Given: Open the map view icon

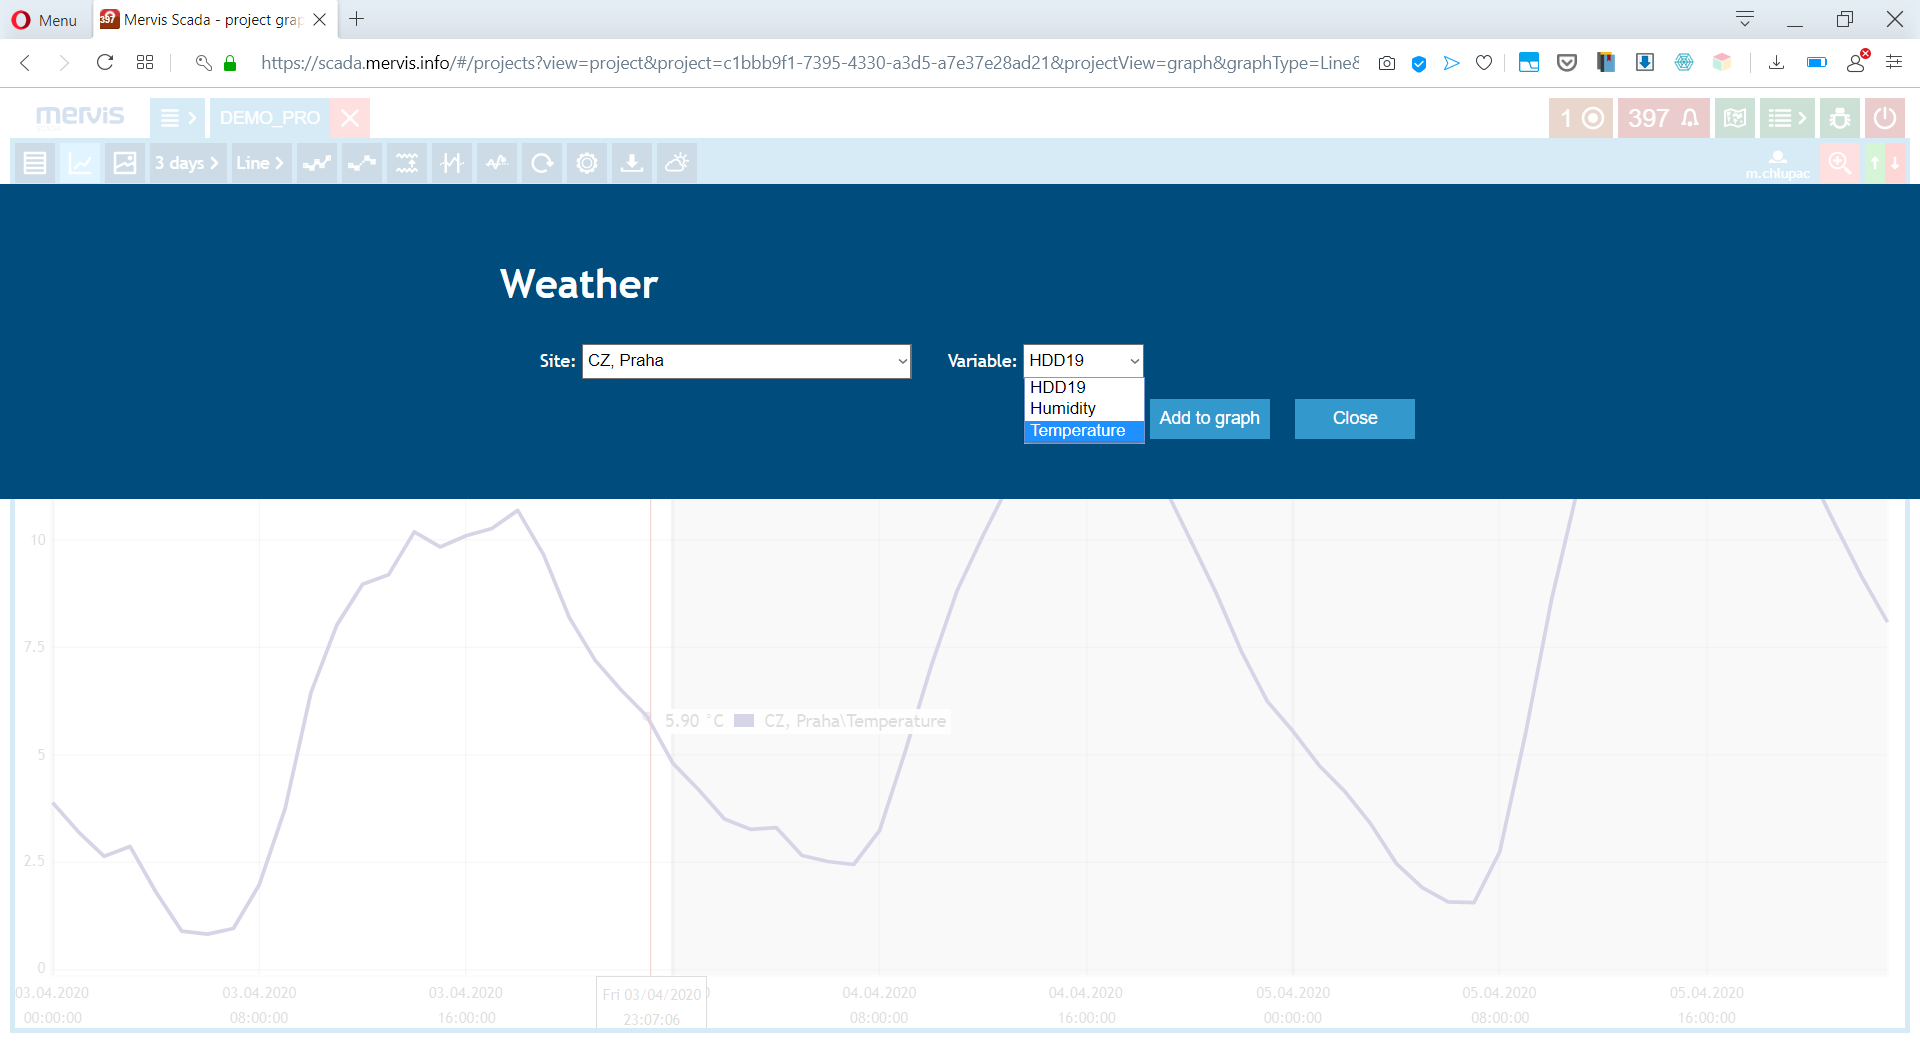Looking at the screenshot, I should coord(1734,117).
